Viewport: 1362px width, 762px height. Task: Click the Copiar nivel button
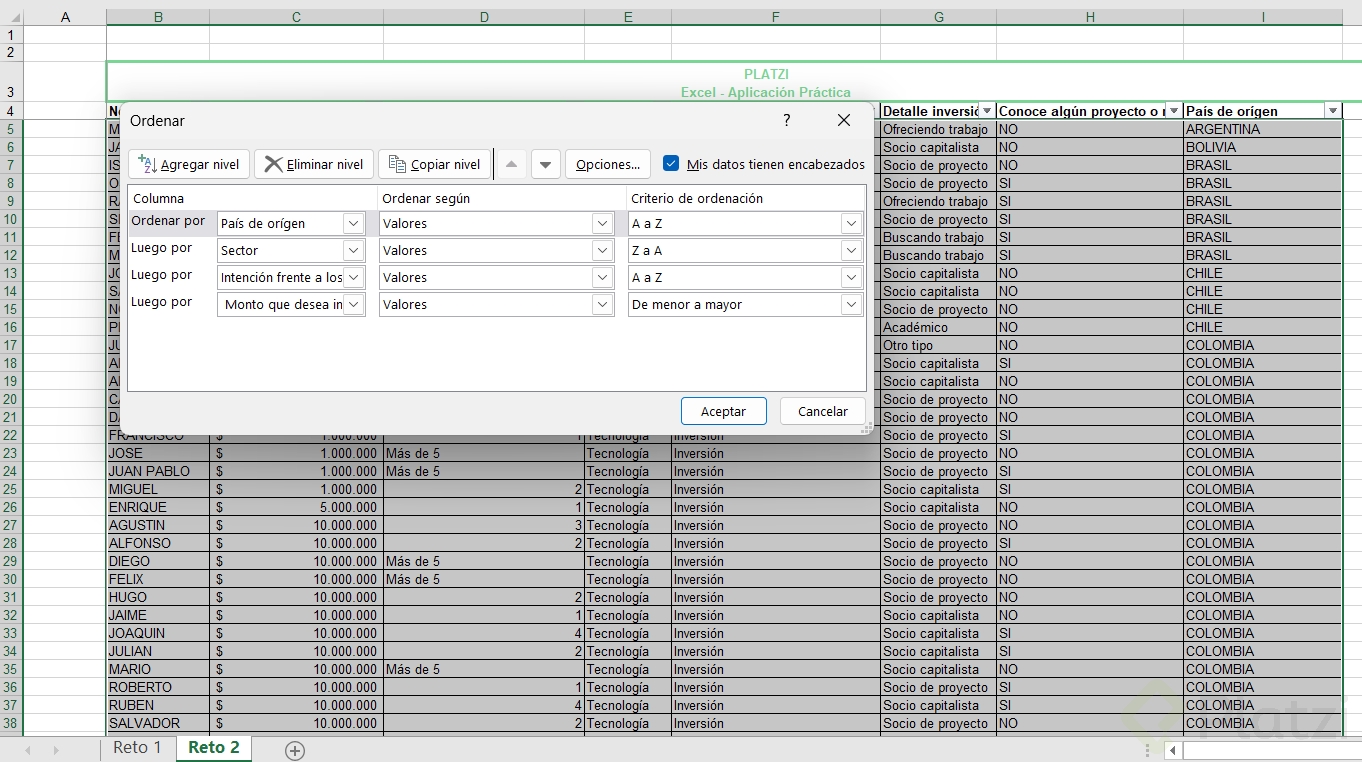434,164
